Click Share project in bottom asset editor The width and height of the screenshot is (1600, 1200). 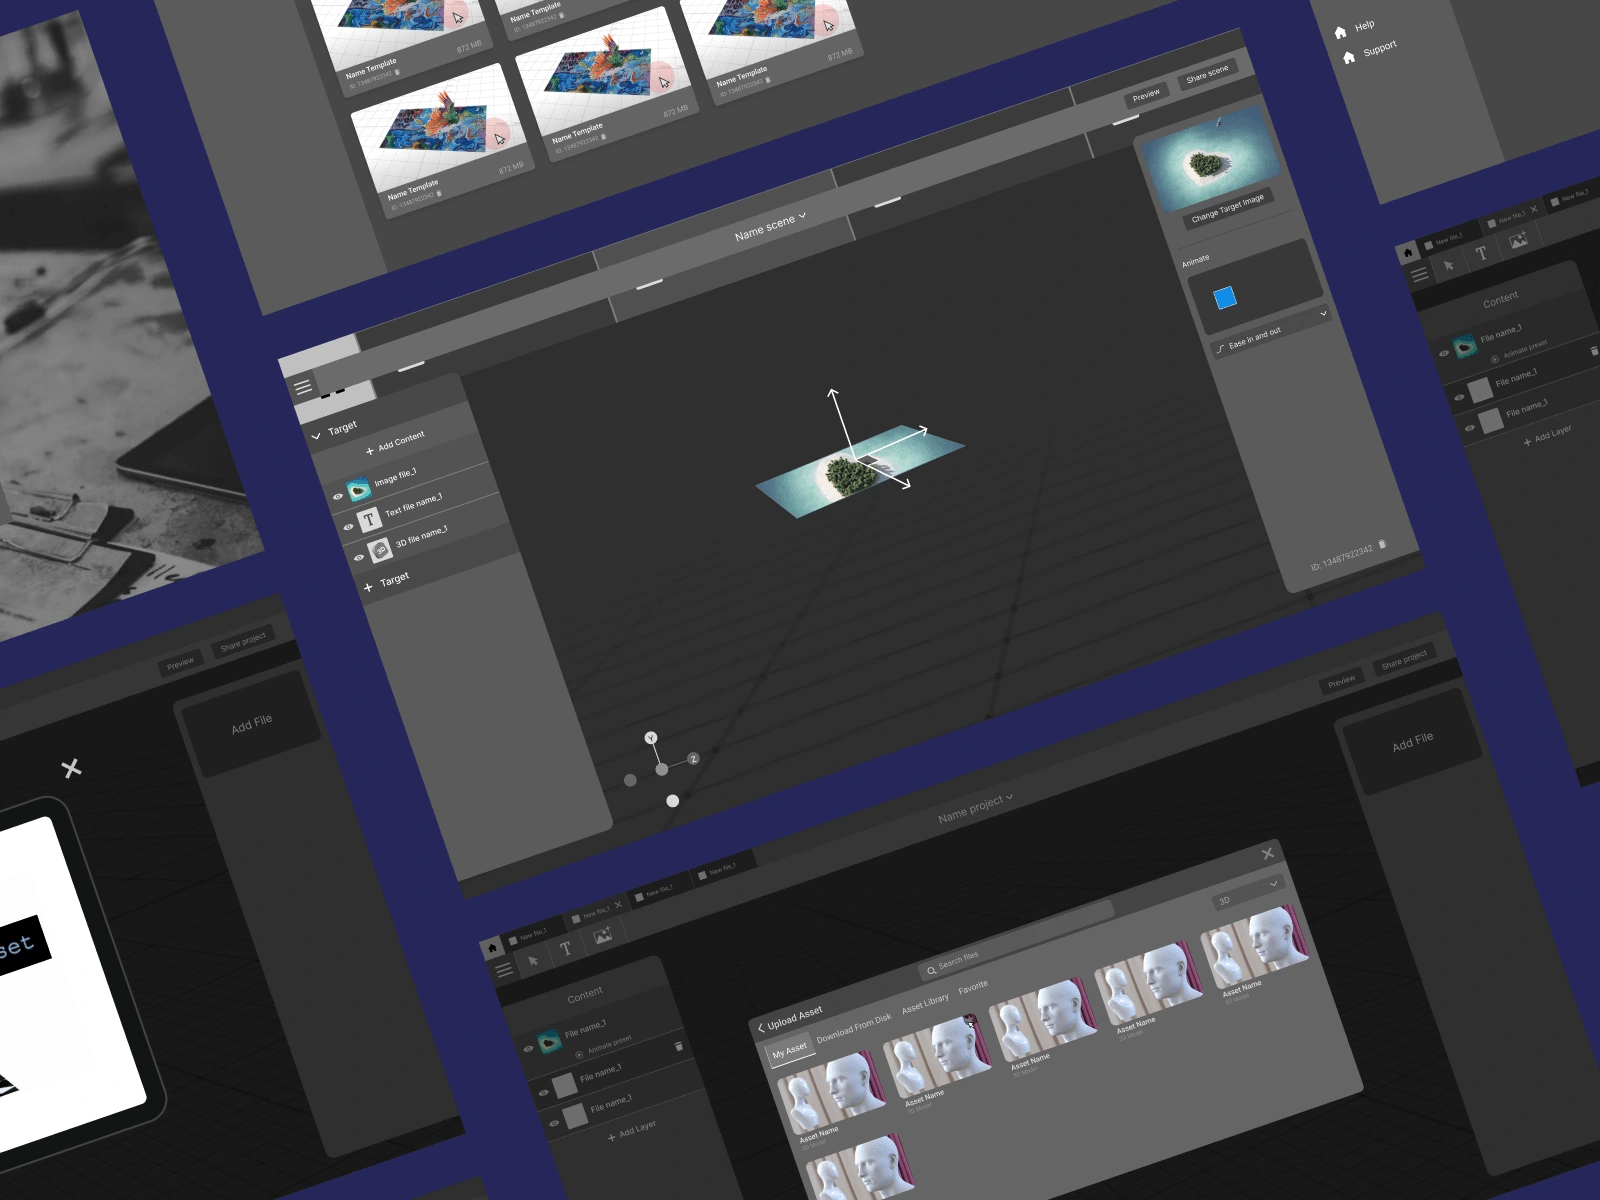[x=1404, y=660]
